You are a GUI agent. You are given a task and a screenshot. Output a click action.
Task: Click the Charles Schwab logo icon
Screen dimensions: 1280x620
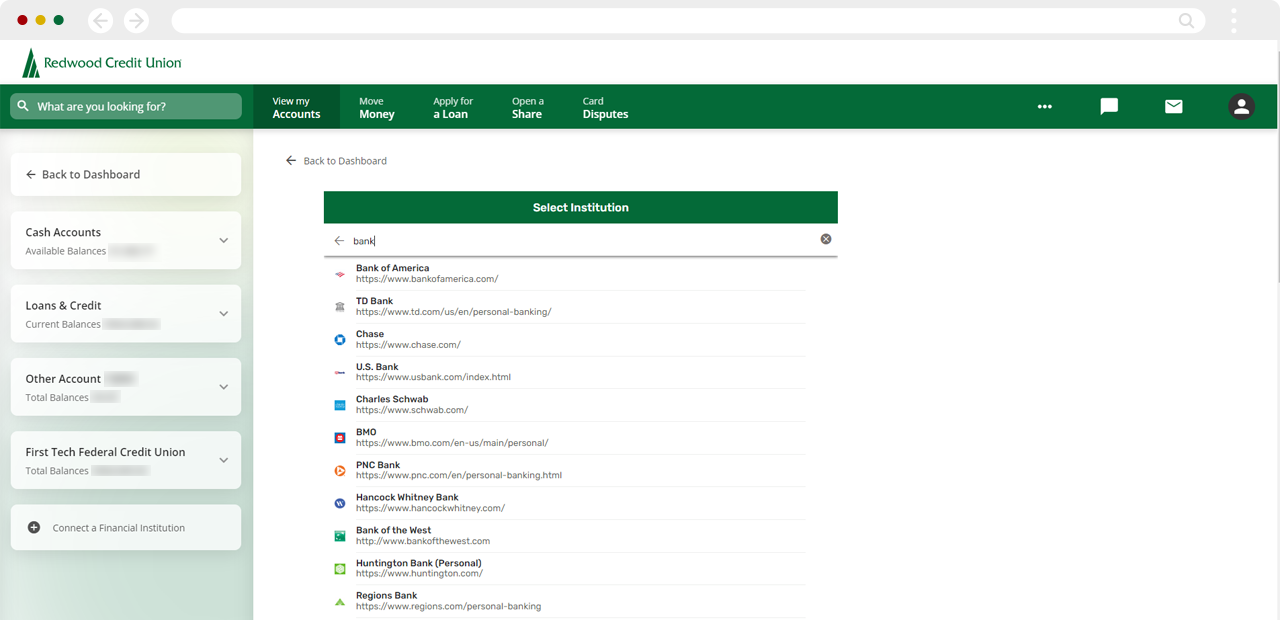tap(340, 405)
